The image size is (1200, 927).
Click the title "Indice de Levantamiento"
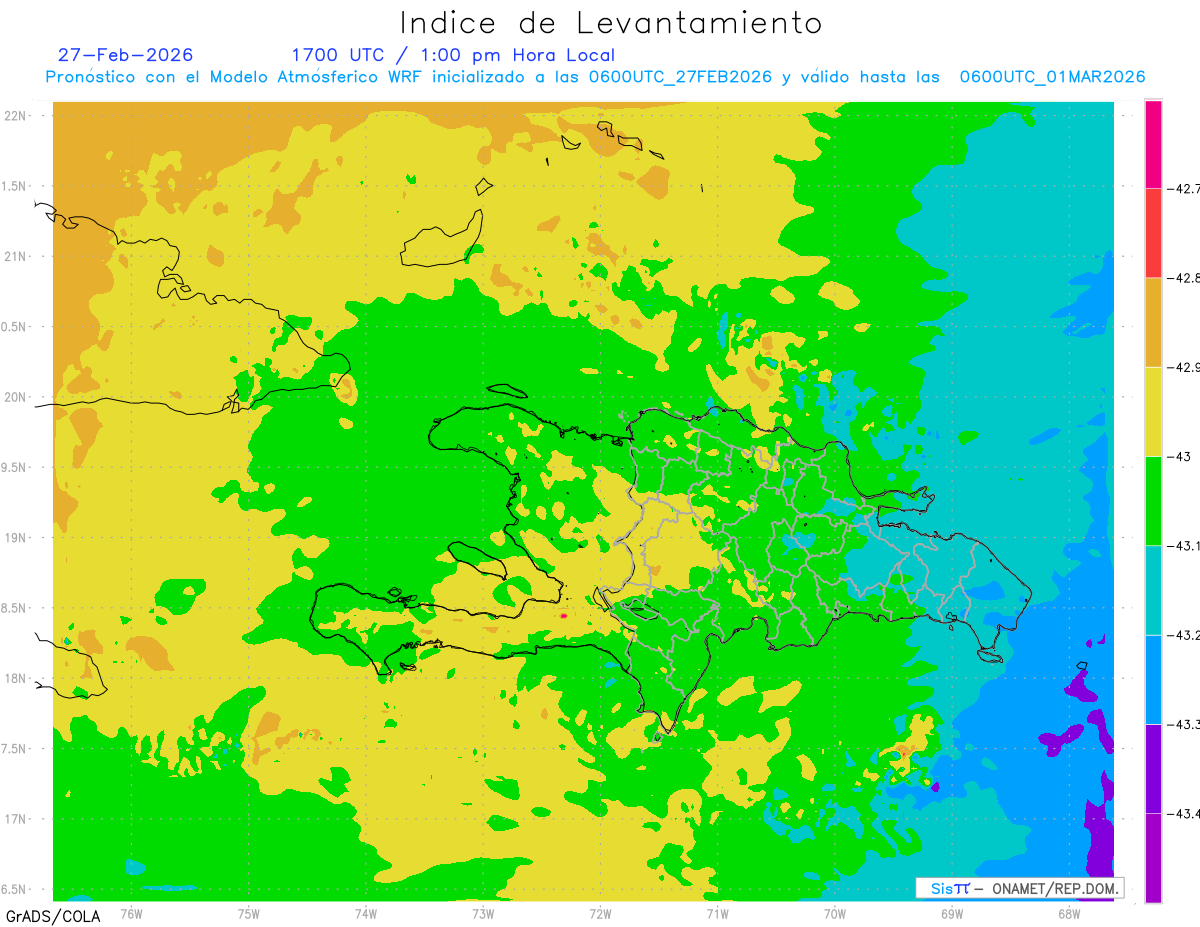click(611, 22)
